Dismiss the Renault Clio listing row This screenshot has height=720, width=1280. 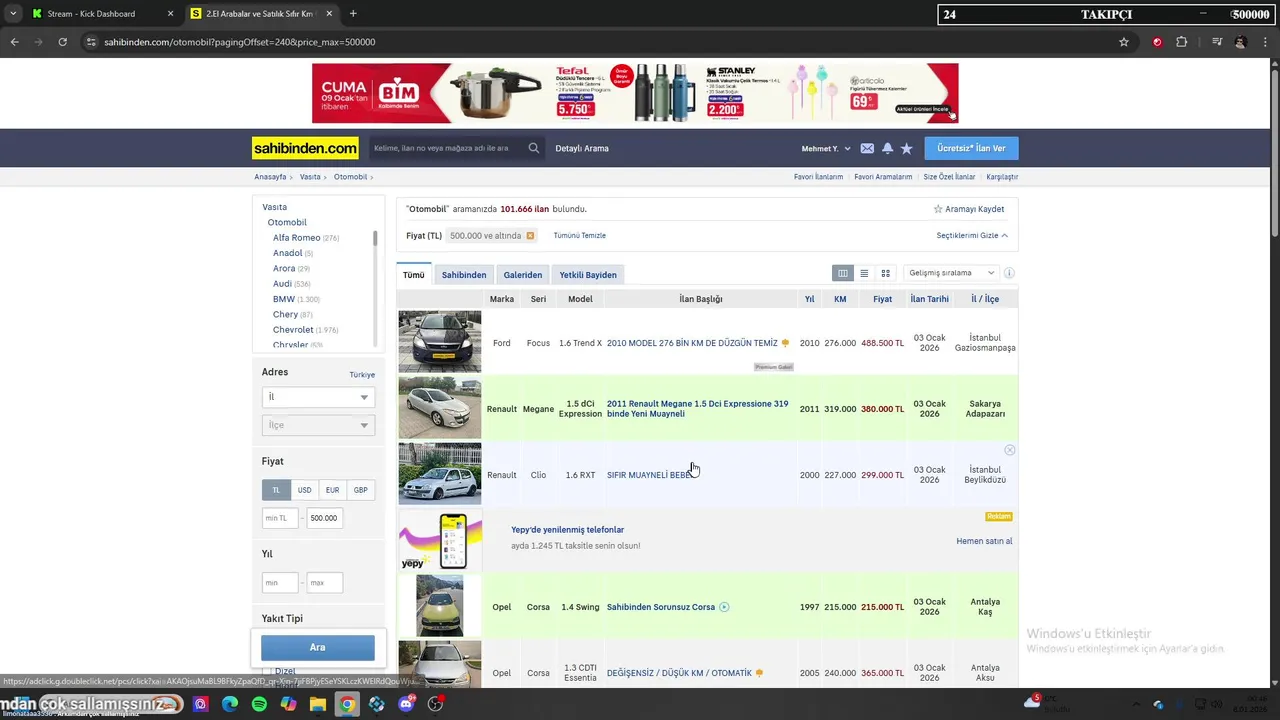tap(1009, 450)
